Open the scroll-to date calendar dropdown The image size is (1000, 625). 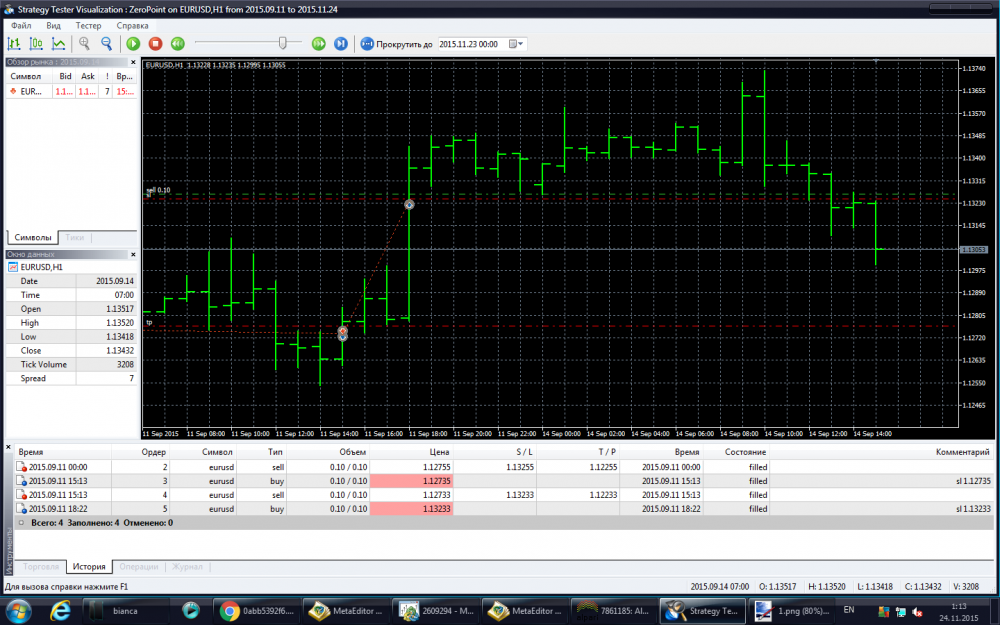(517, 44)
